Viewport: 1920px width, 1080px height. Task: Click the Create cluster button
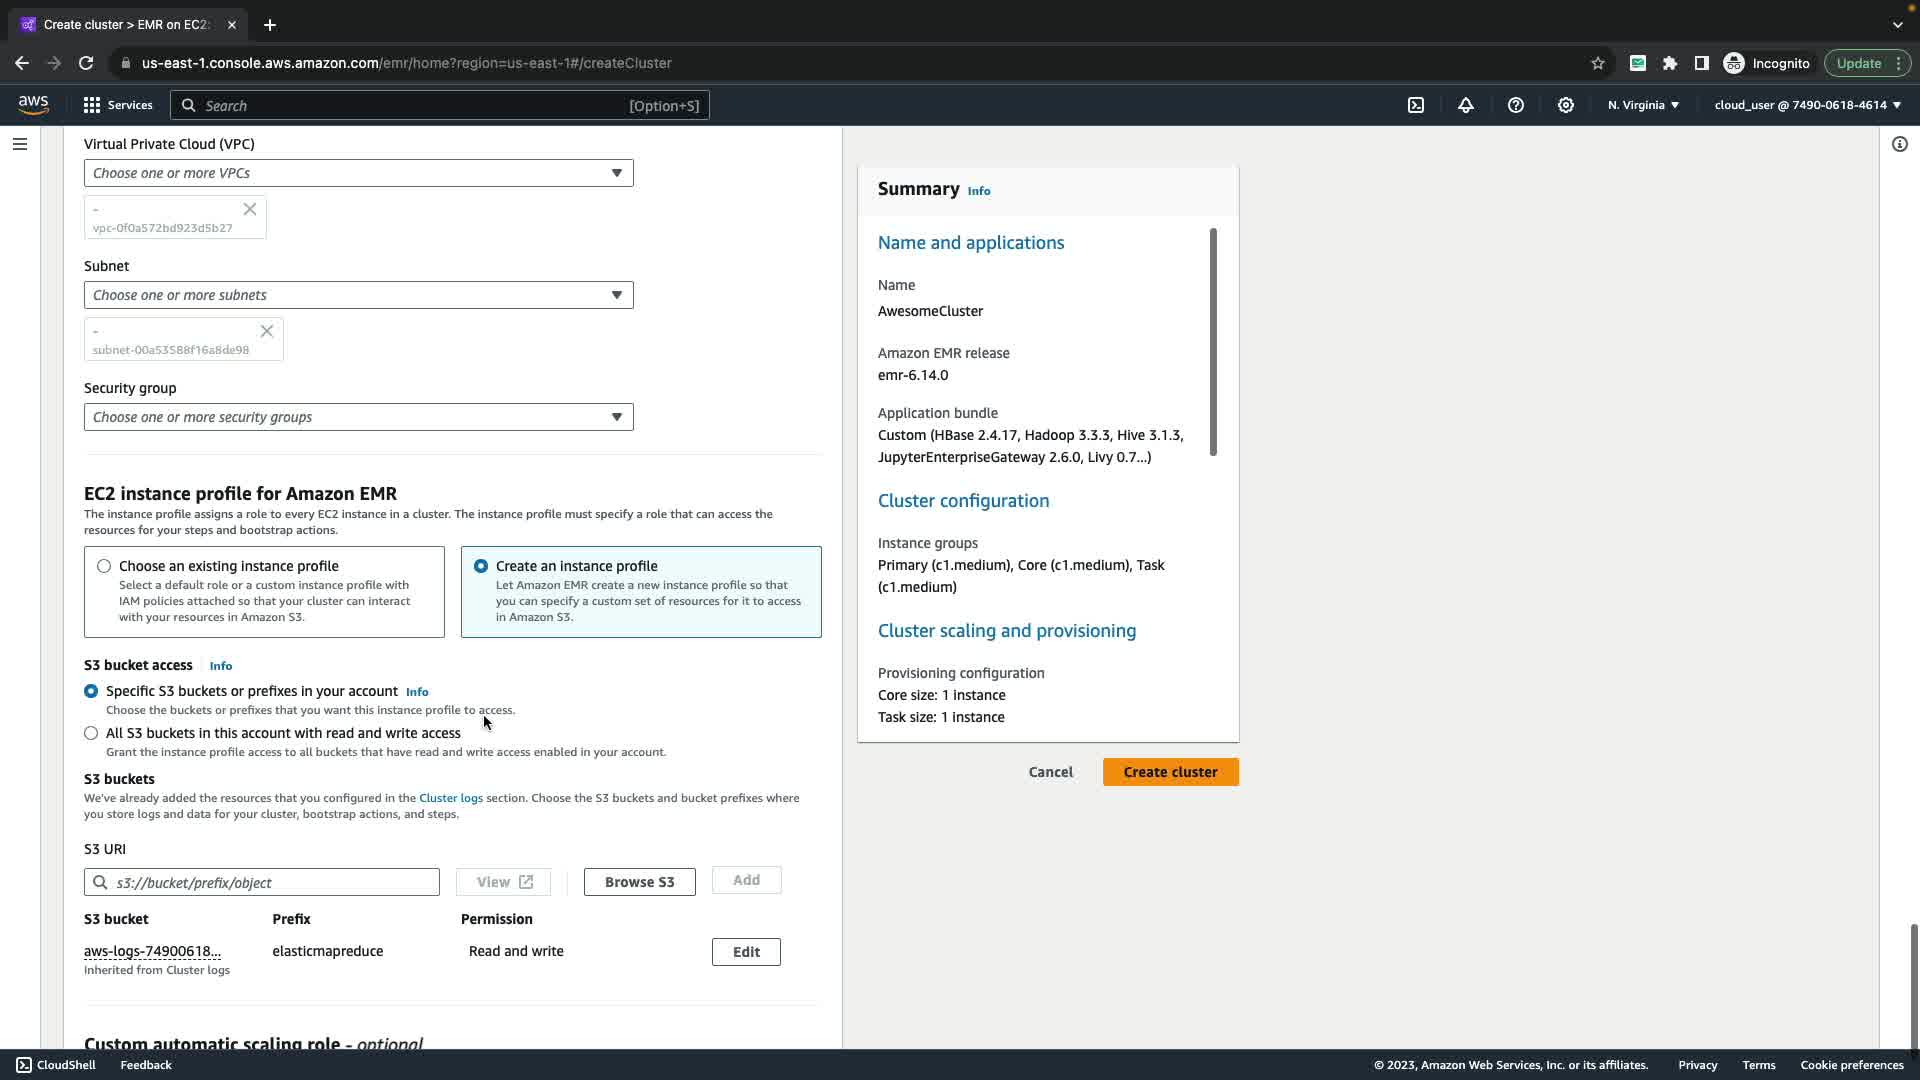coord(1170,772)
